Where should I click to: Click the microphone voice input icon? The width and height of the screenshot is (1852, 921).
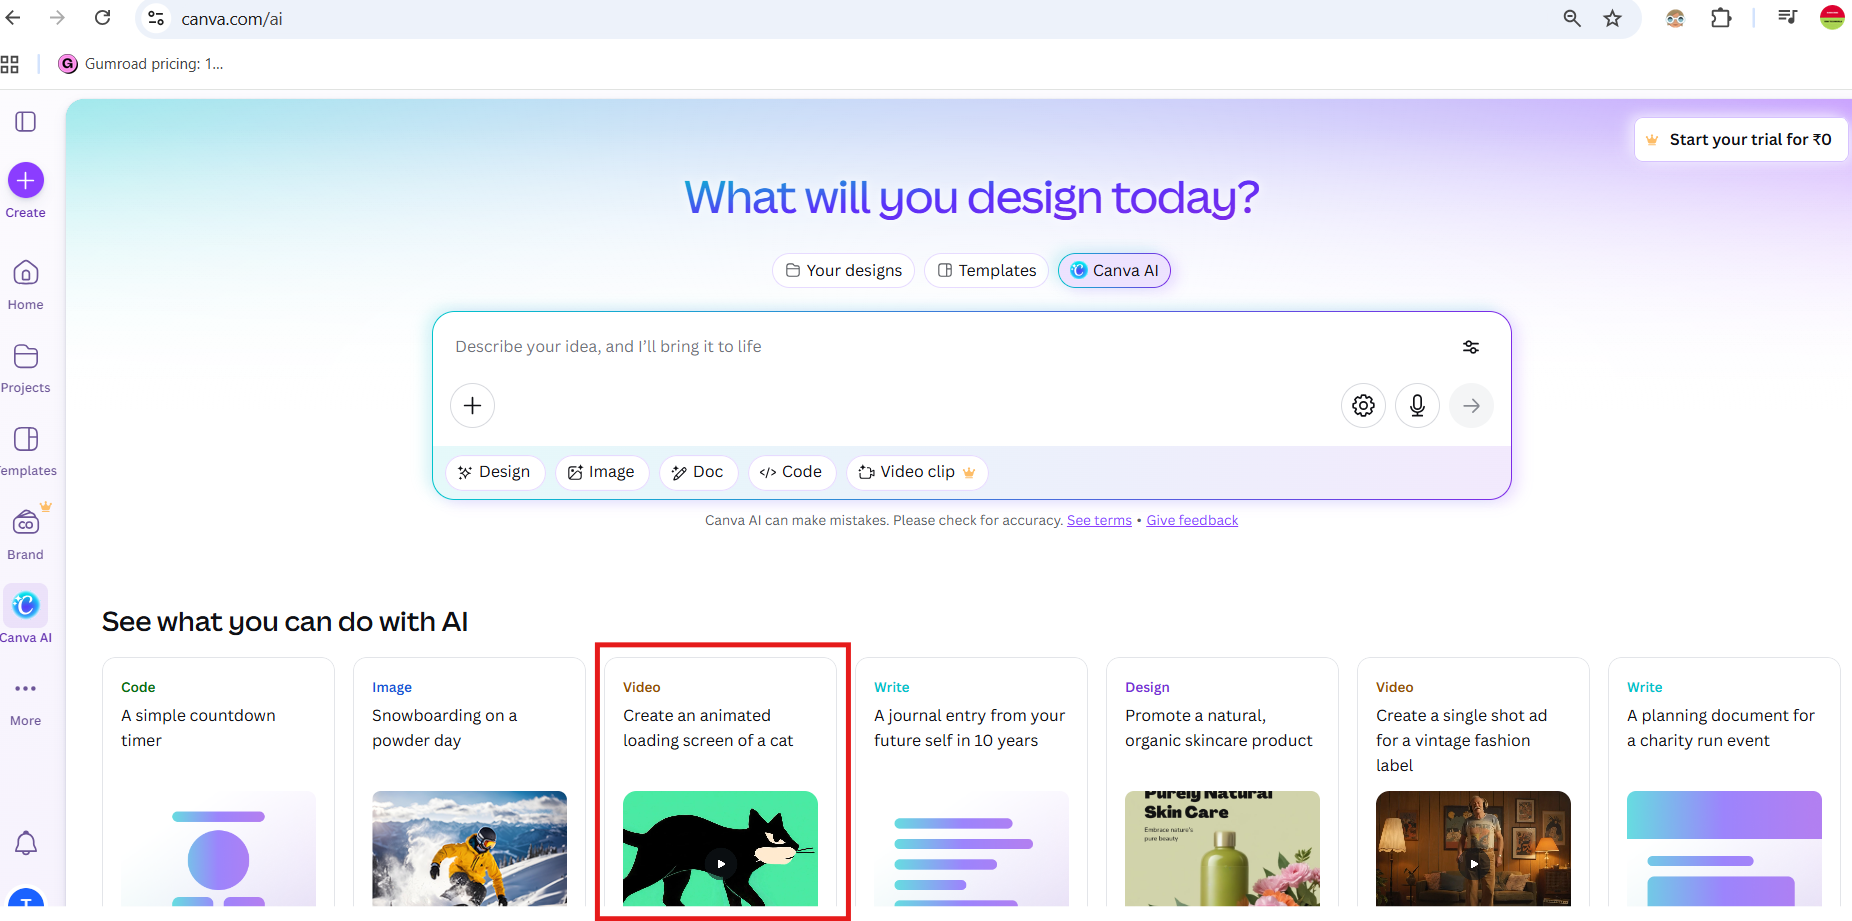tap(1417, 406)
